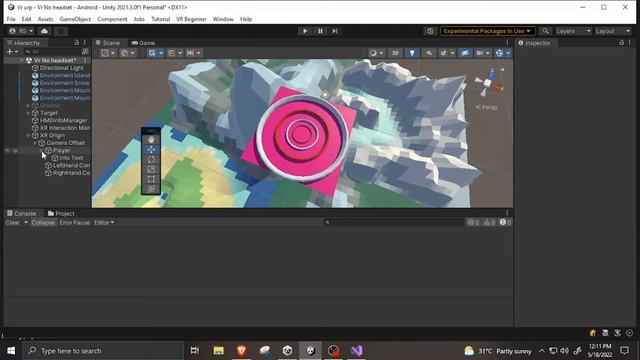This screenshot has width=640, height=360.
Task: Switch to the Game tab
Action: (x=143, y=43)
